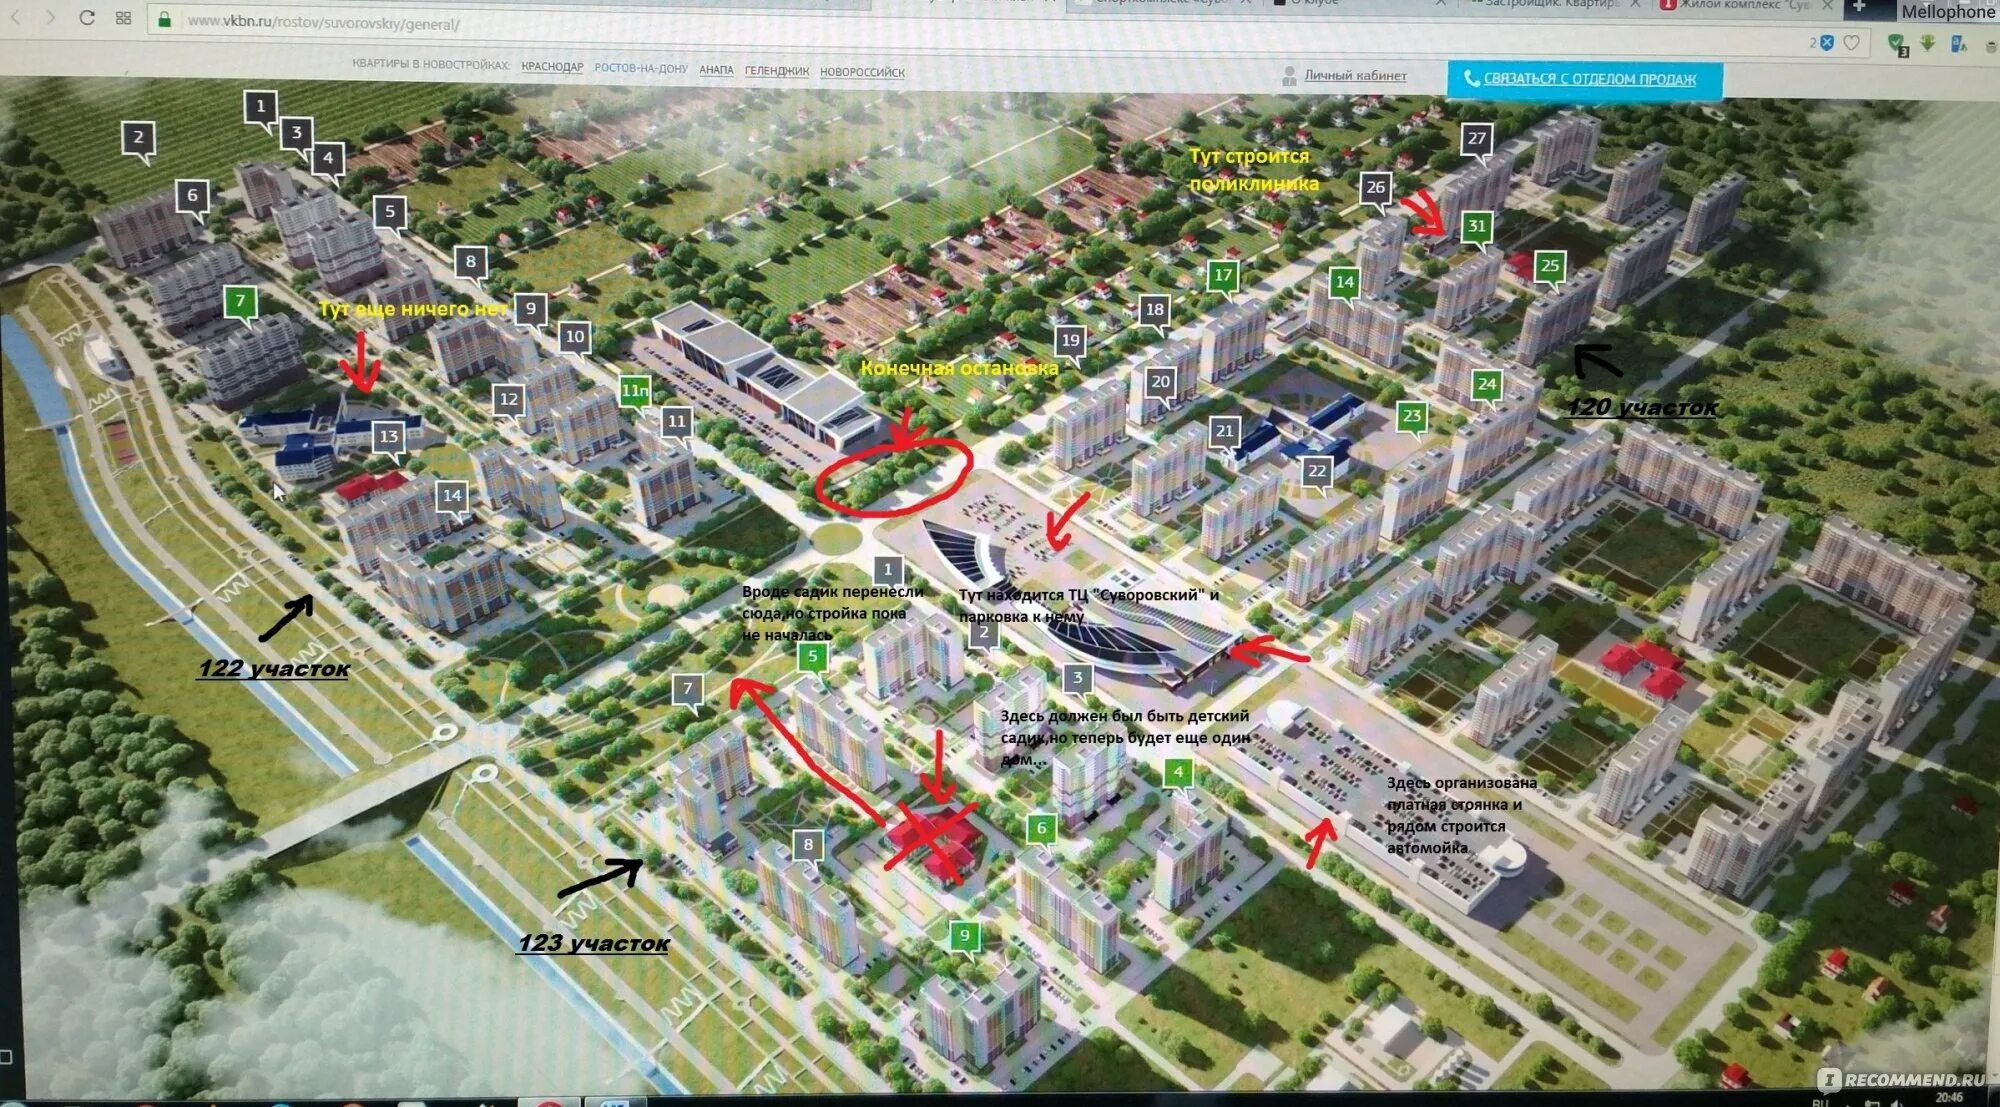2000x1107 pixels.
Task: Select the green marker numbered 4
Action: pyautogui.click(x=1178, y=774)
